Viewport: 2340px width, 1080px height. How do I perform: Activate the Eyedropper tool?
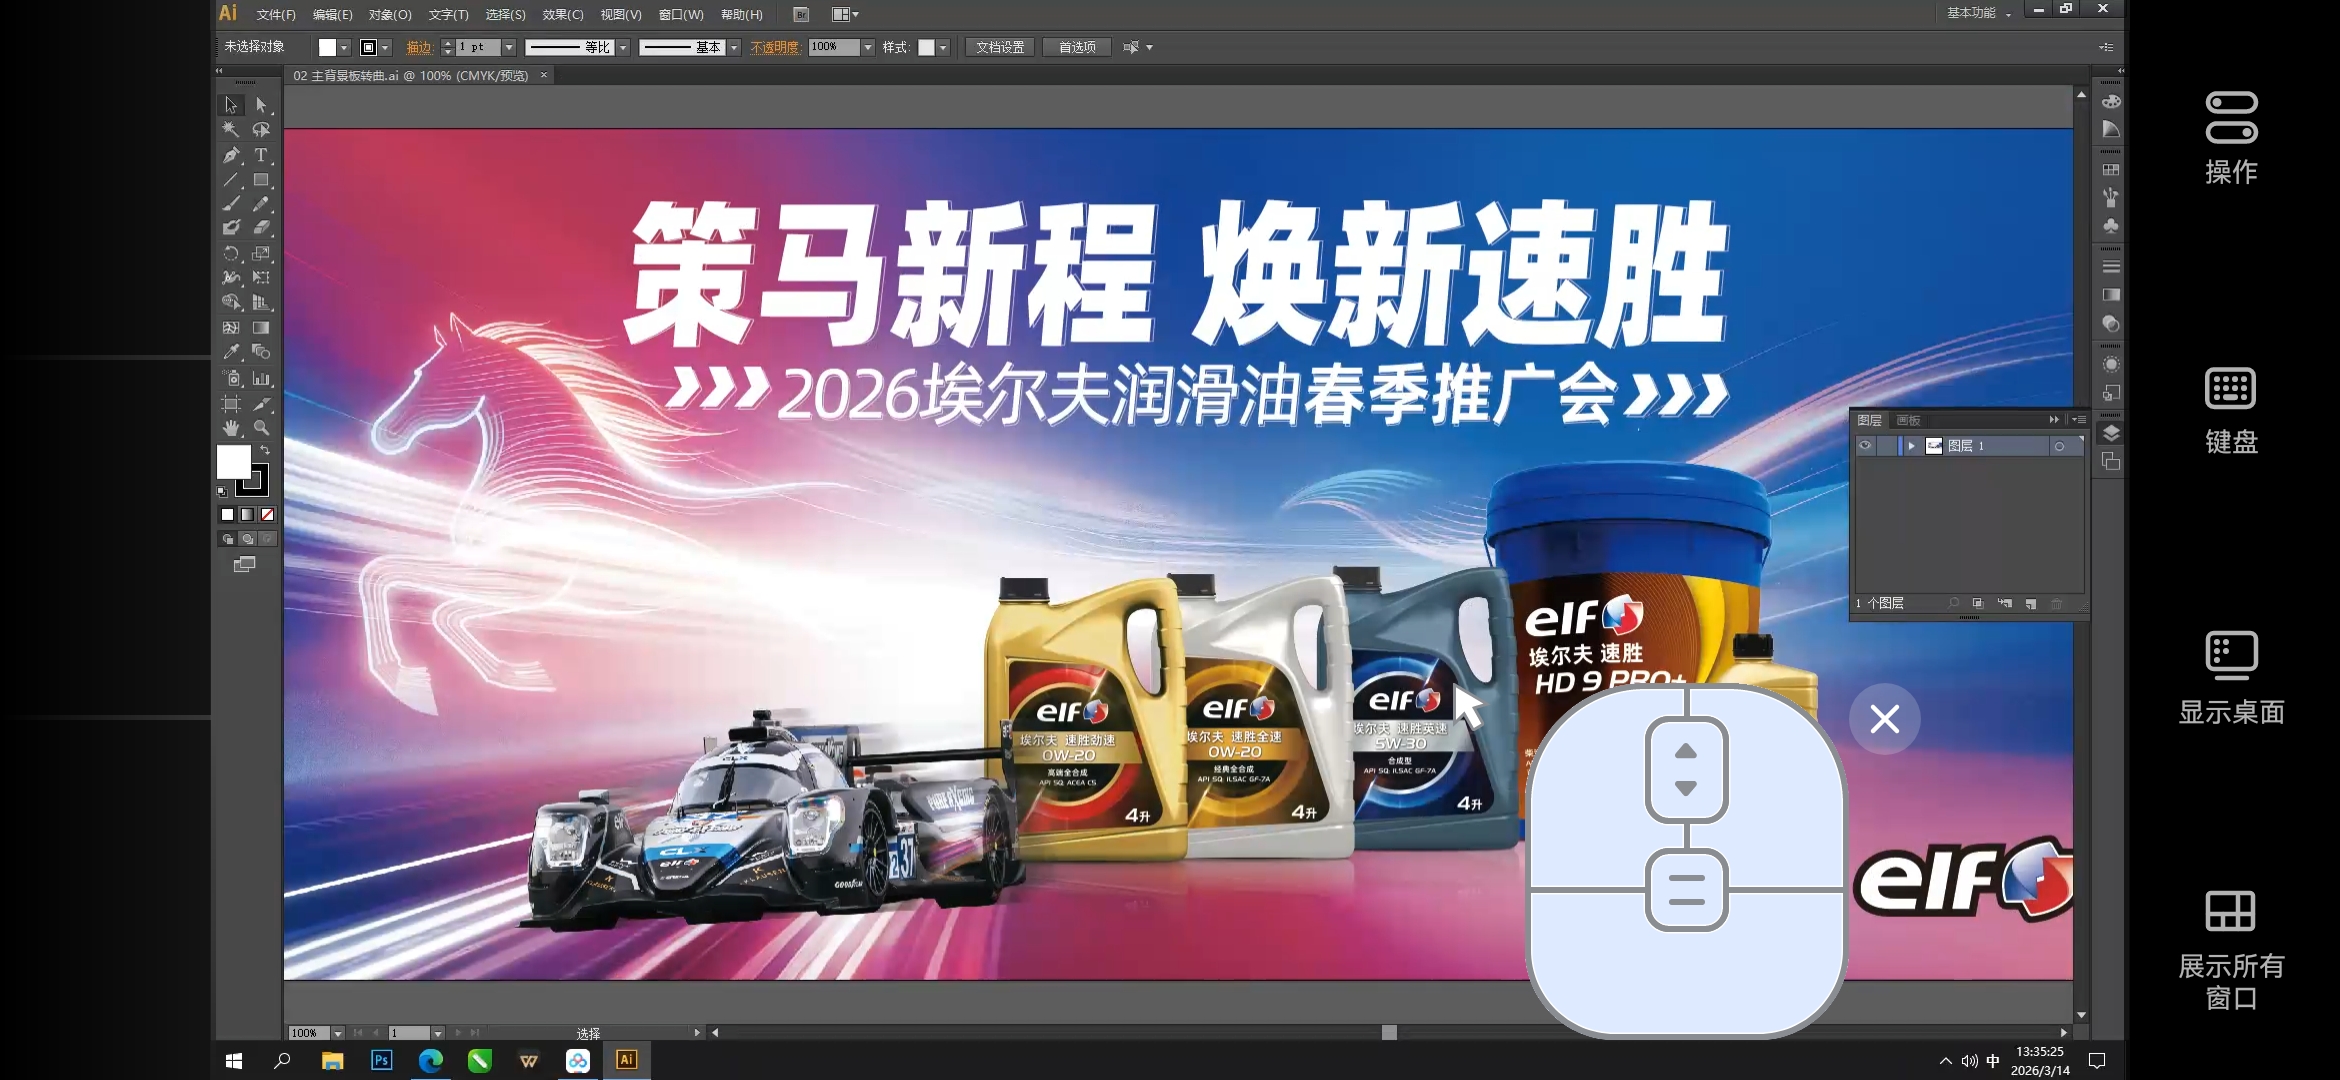[231, 352]
